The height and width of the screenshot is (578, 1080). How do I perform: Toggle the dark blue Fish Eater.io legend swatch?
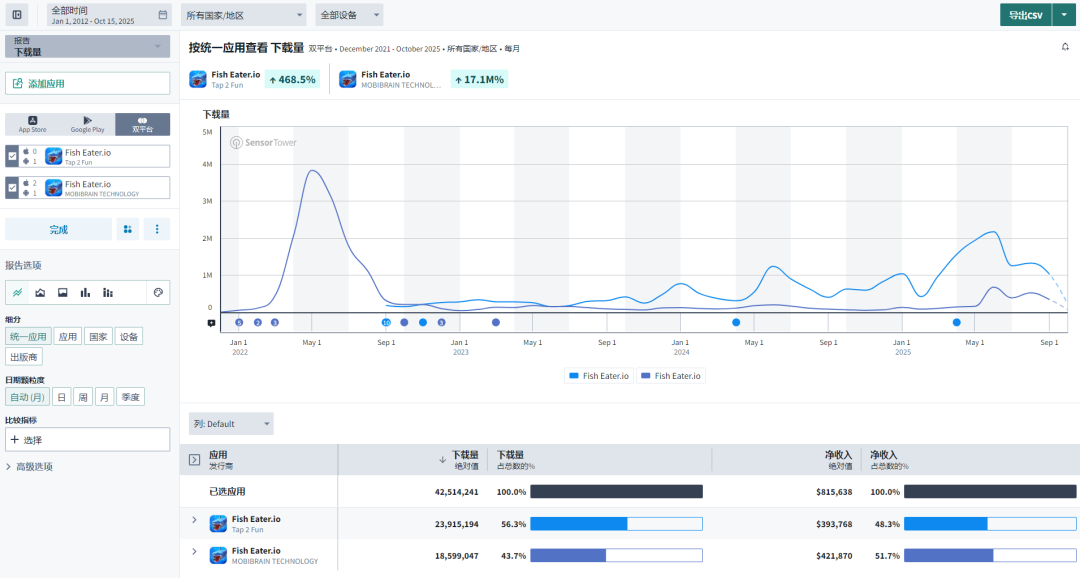[645, 376]
